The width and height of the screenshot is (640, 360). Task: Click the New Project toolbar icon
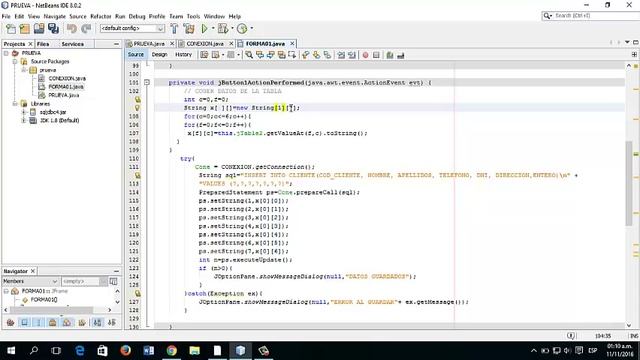[x=24, y=29]
